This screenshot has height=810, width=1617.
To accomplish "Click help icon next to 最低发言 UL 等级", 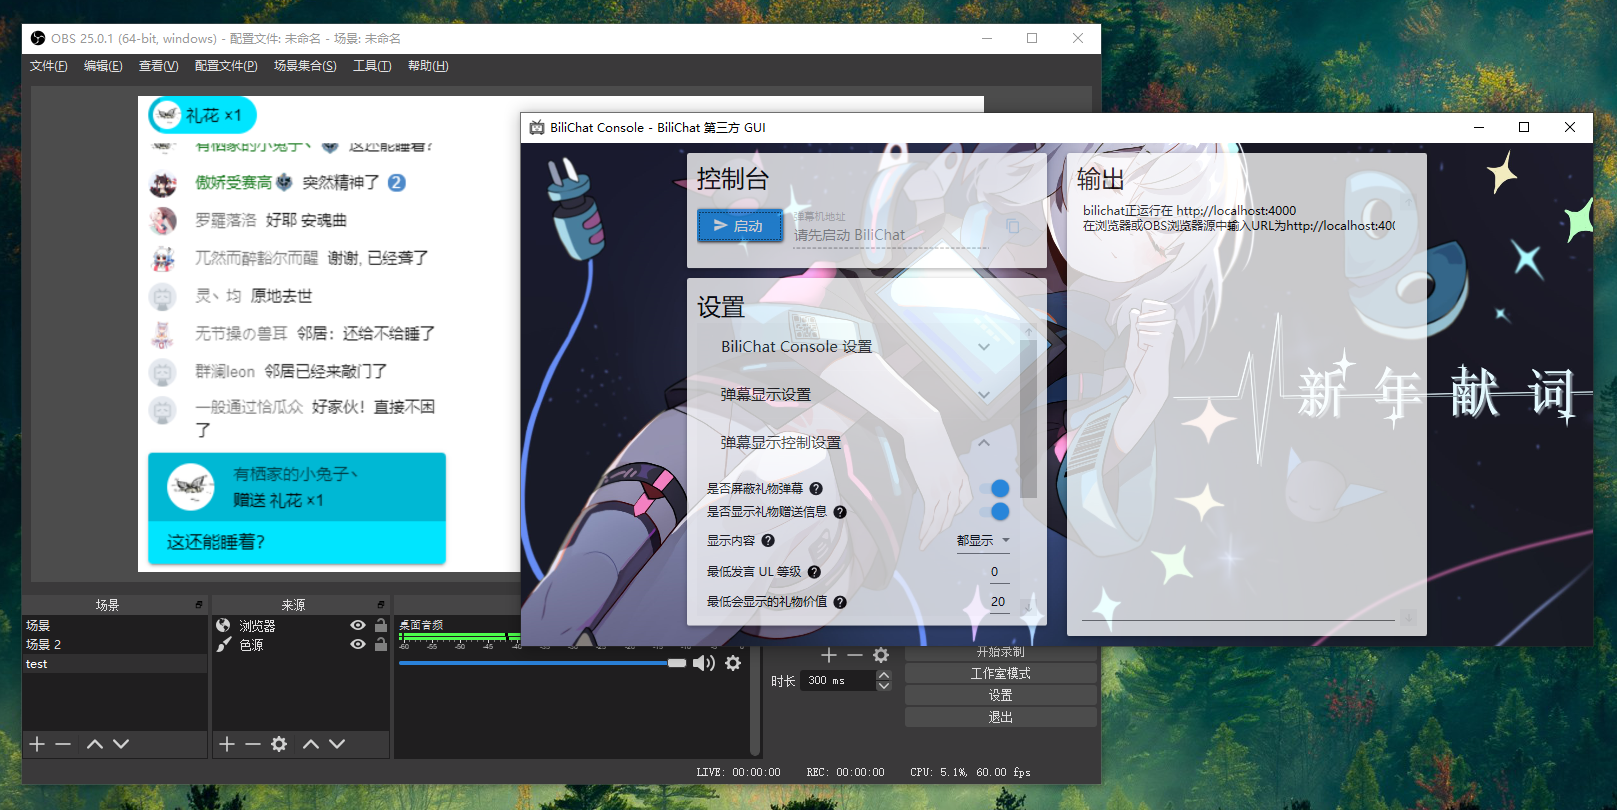I will pos(814,572).
